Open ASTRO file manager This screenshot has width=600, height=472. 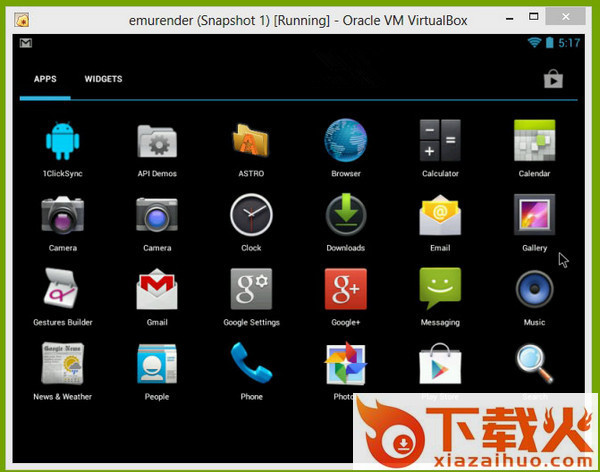click(251, 142)
